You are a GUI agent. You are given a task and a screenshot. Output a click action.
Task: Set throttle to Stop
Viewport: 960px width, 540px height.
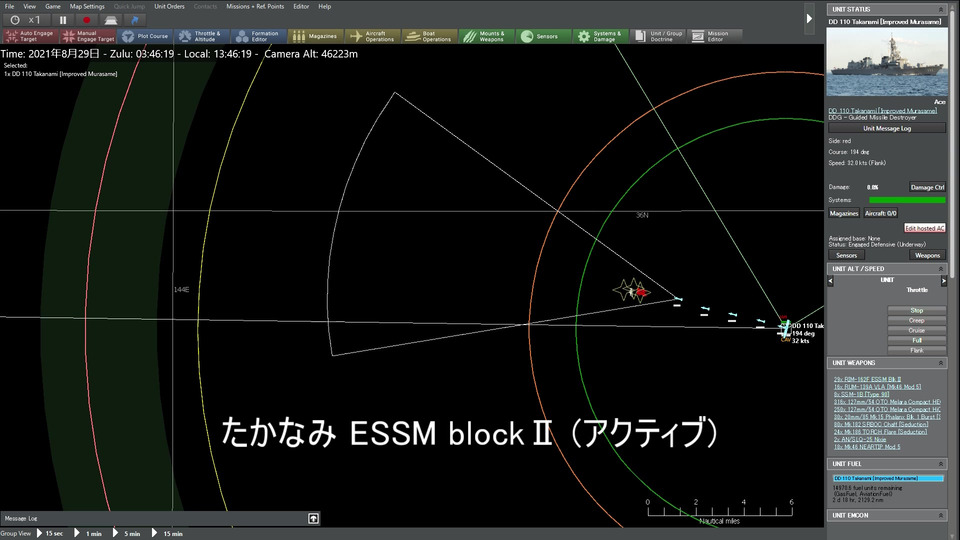tap(916, 310)
